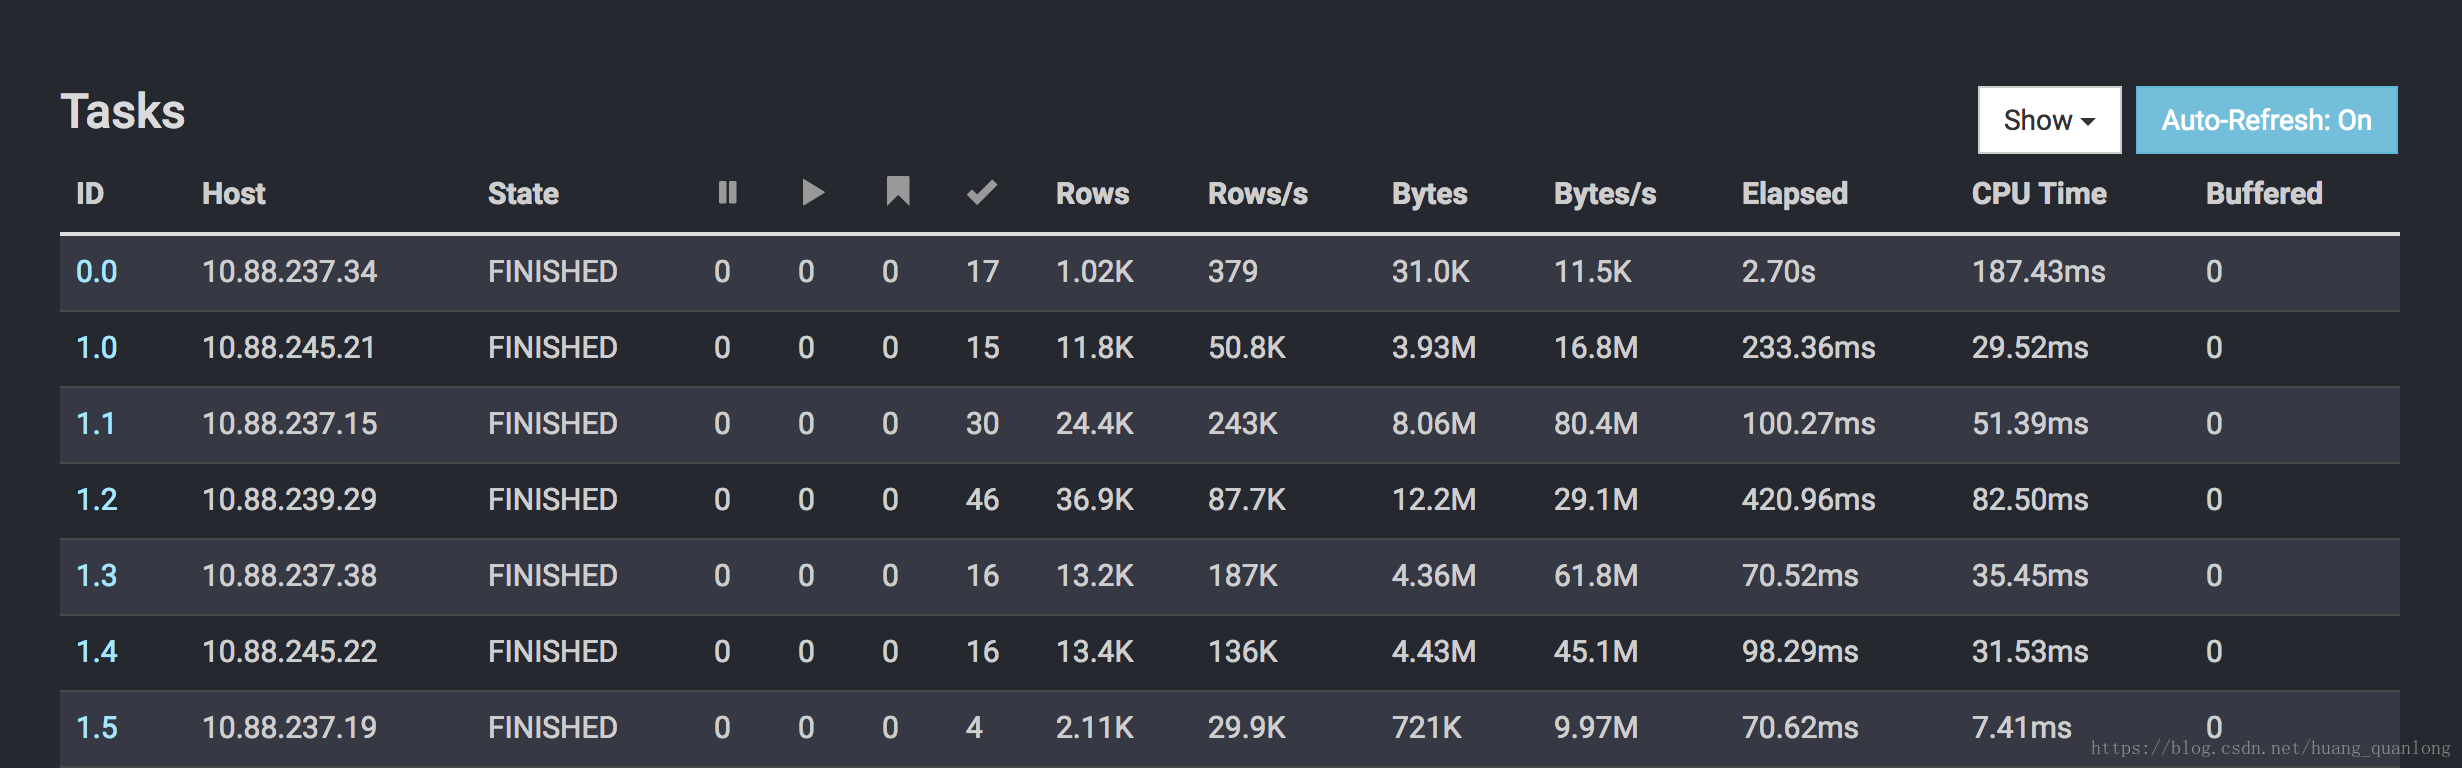
Task: Sort by the Host column header
Action: pos(234,193)
